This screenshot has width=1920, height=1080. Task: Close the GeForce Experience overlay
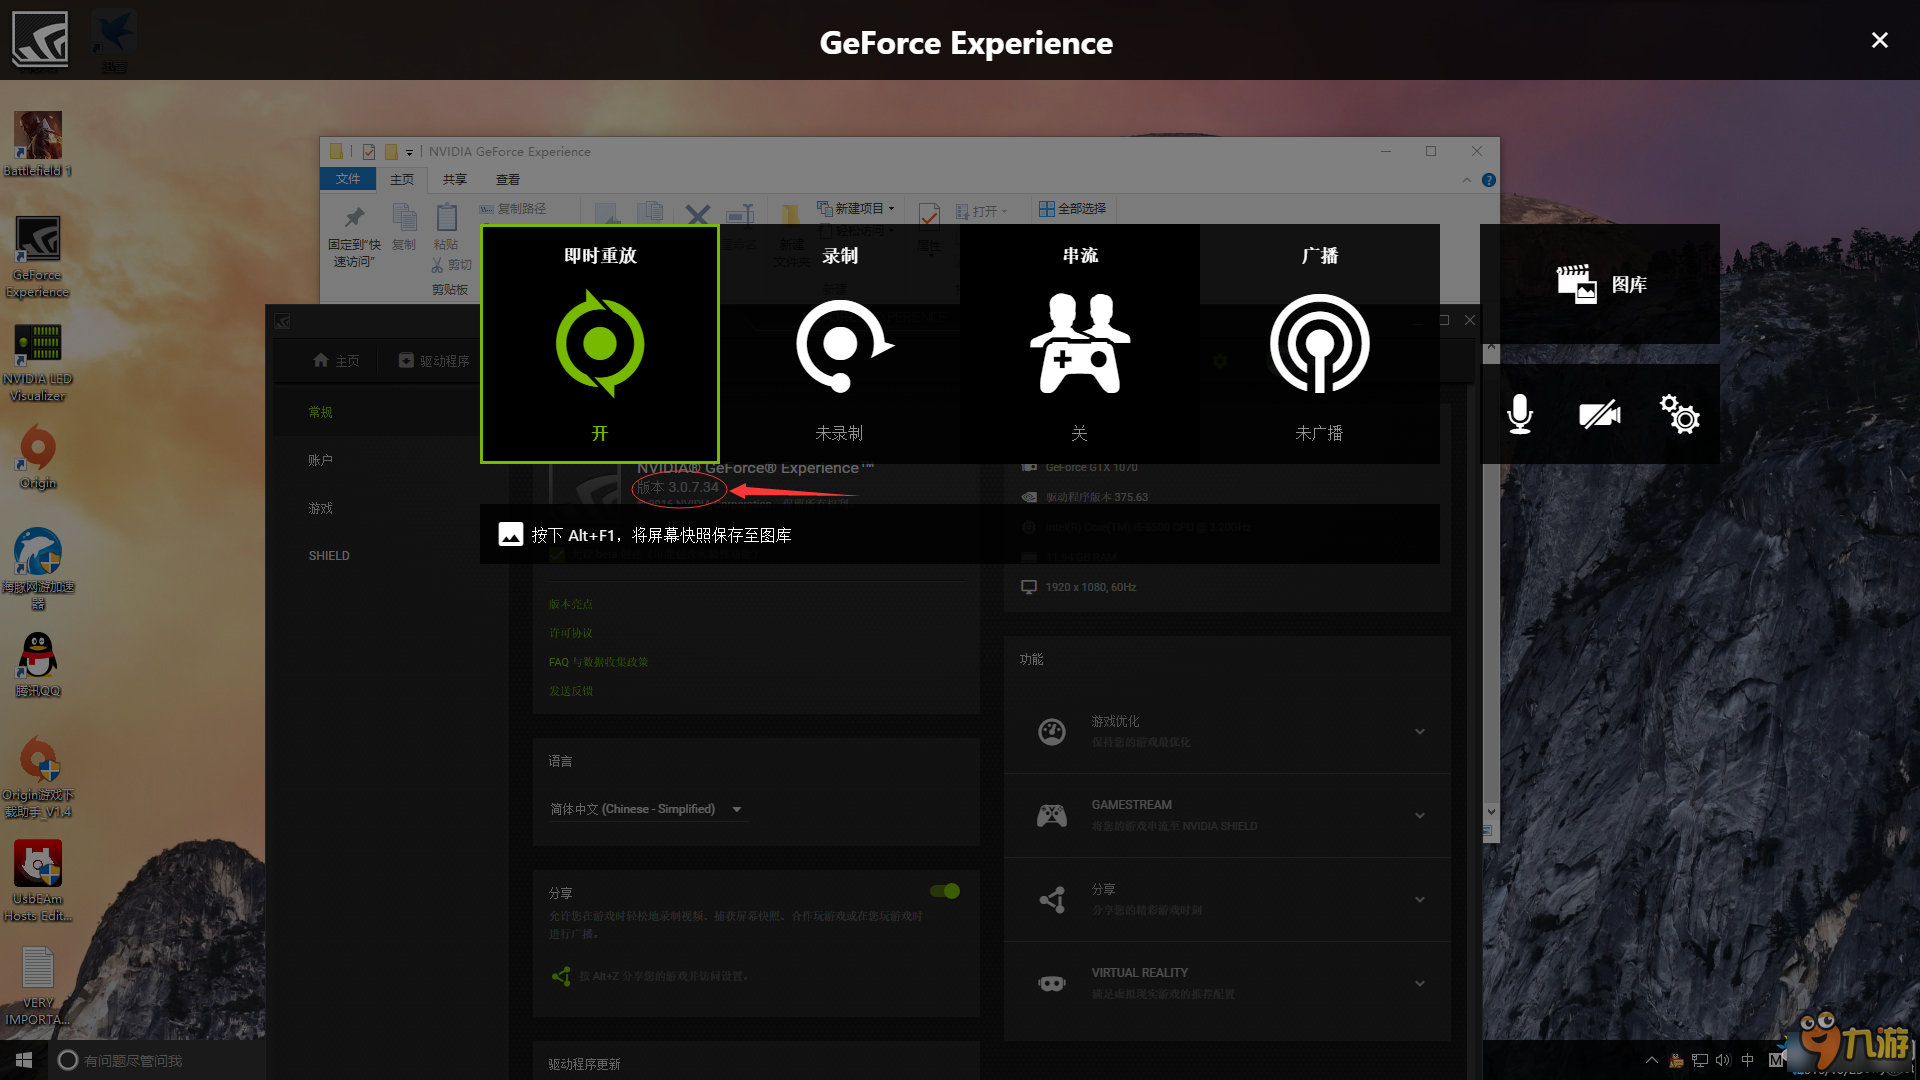[1880, 40]
